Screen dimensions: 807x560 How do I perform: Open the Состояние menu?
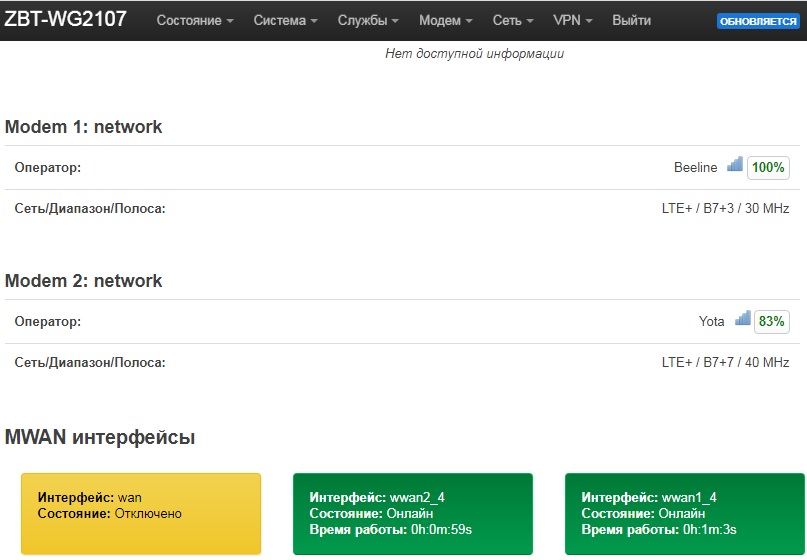point(195,21)
